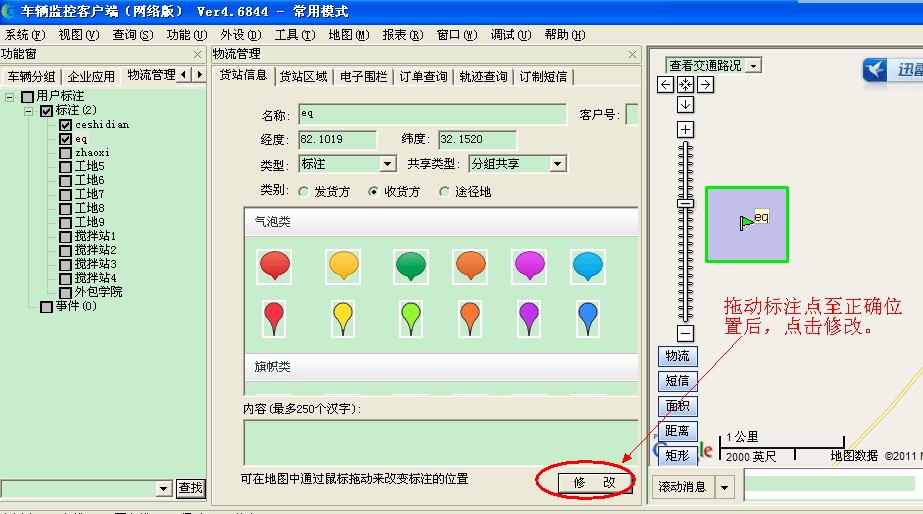Pan the map down with arrow button
This screenshot has height=514, width=923.
click(x=685, y=104)
